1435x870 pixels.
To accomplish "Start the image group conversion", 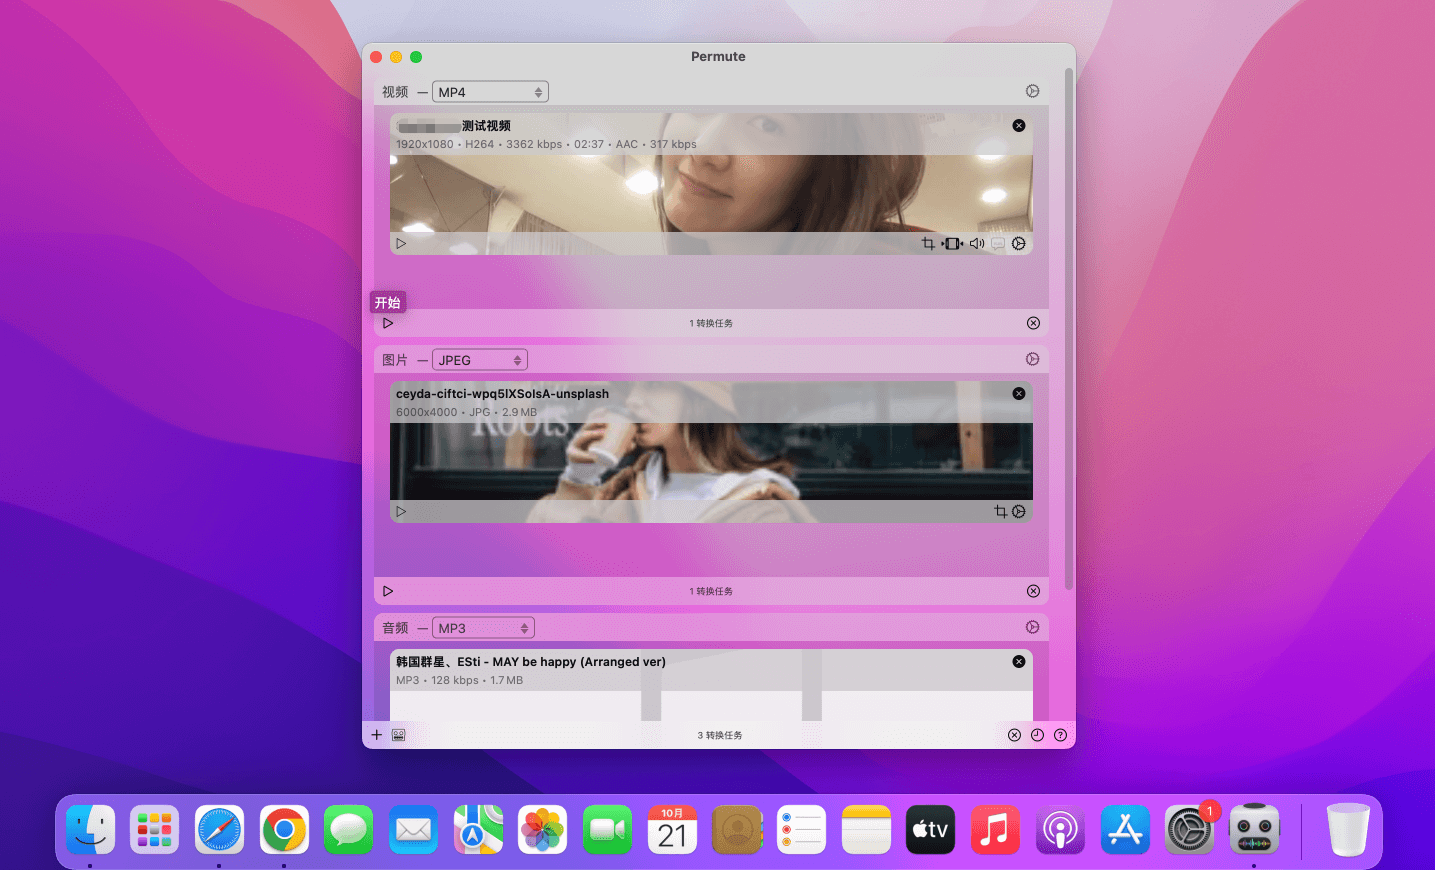I will [x=388, y=591].
